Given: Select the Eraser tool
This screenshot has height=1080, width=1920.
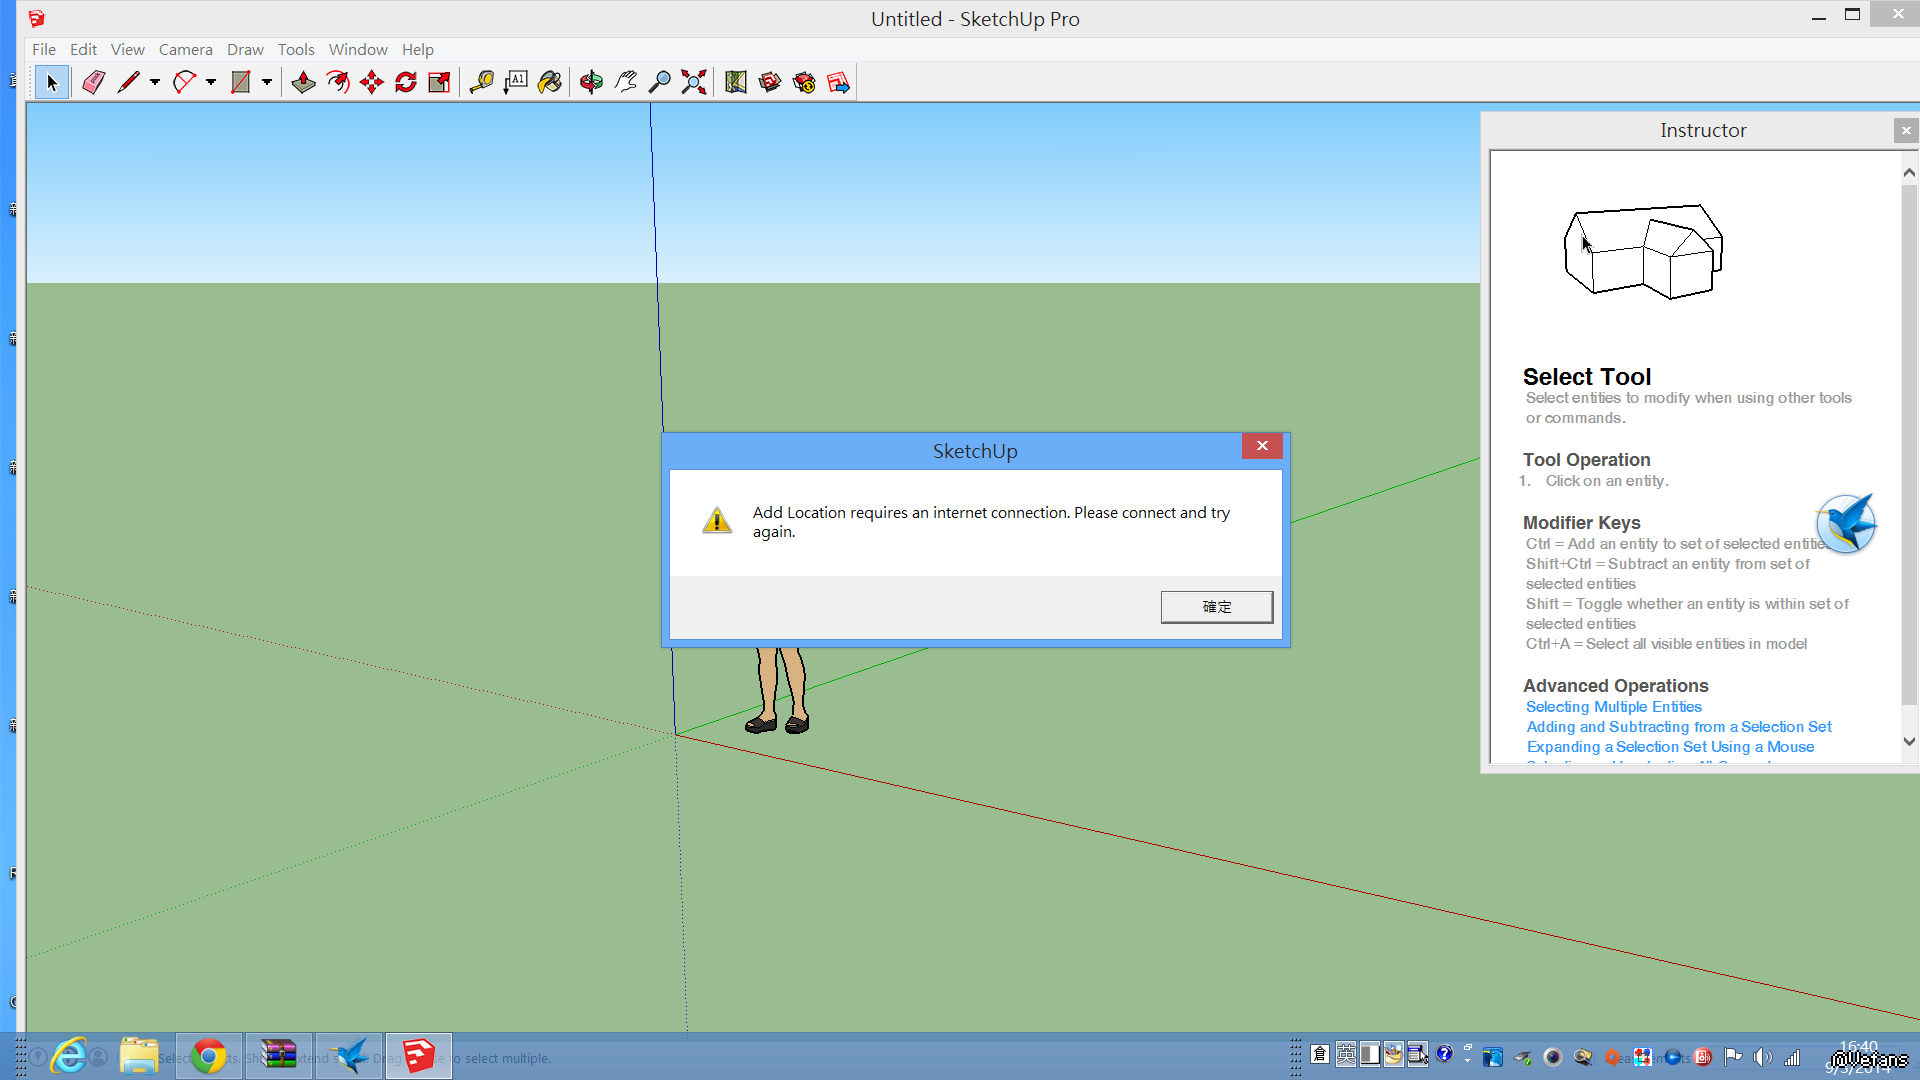Looking at the screenshot, I should (93, 82).
